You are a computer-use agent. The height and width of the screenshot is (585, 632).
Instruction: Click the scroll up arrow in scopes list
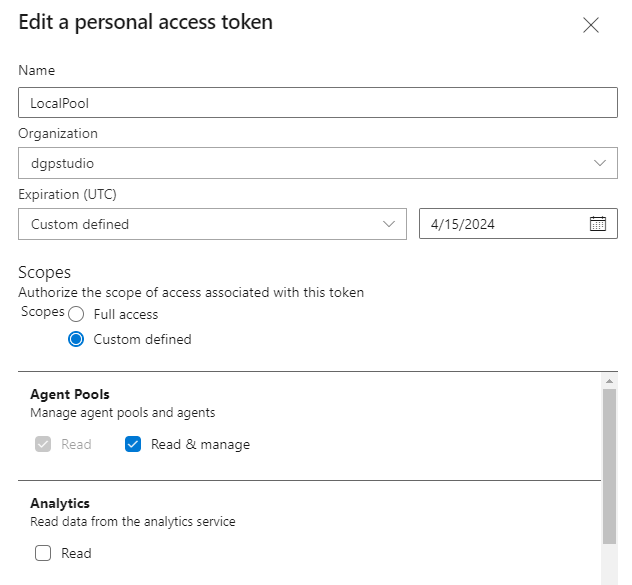click(x=609, y=381)
